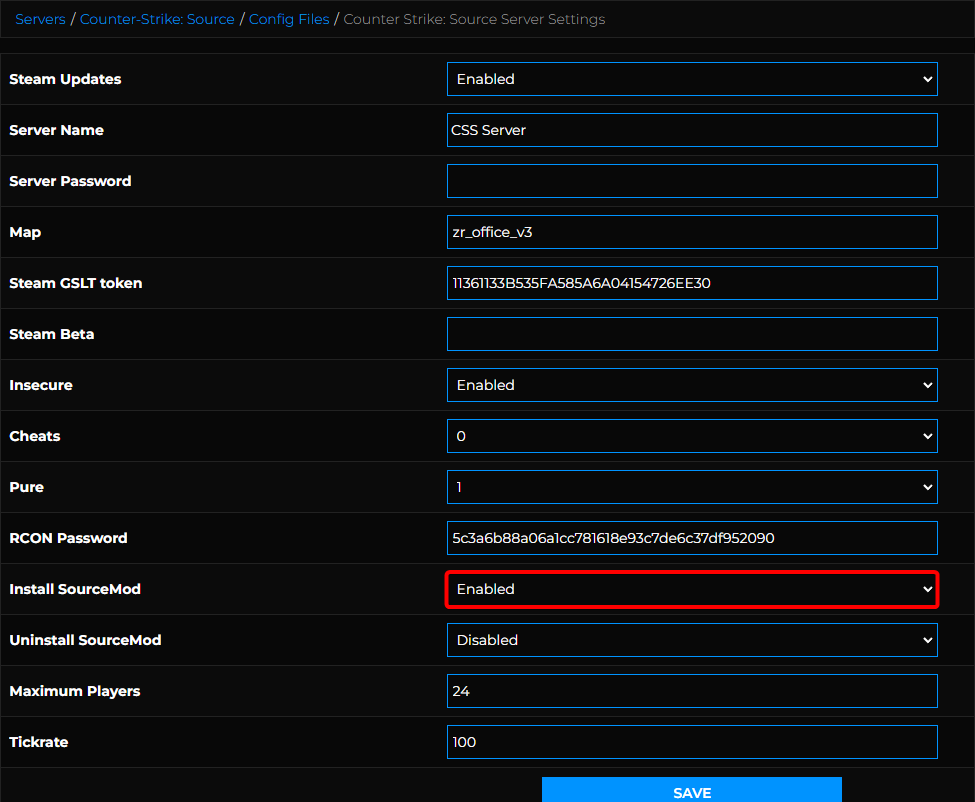The image size is (975, 802).
Task: Go to the Servers breadcrumb link
Action: coord(40,19)
